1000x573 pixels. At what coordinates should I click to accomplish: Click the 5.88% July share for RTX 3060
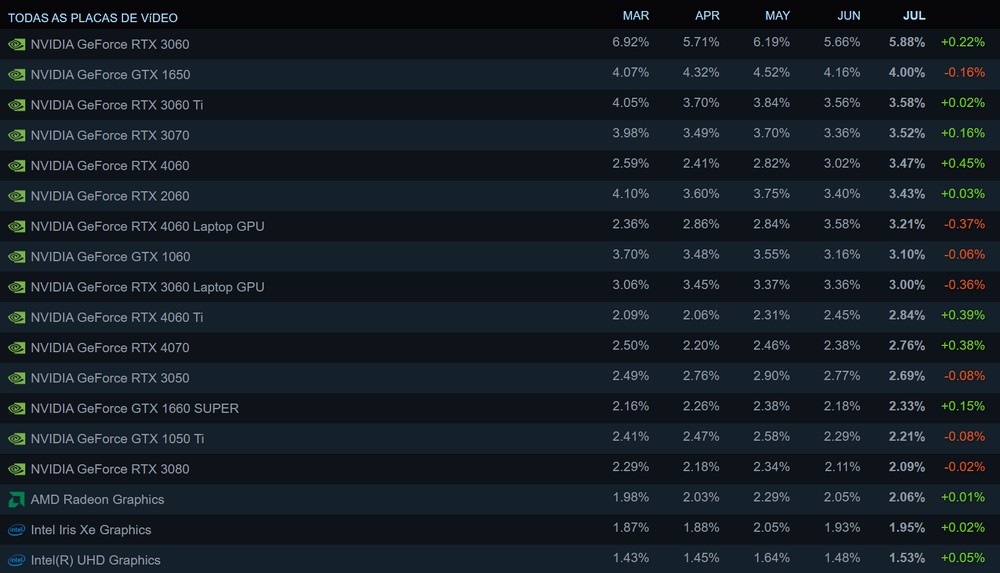(x=907, y=44)
